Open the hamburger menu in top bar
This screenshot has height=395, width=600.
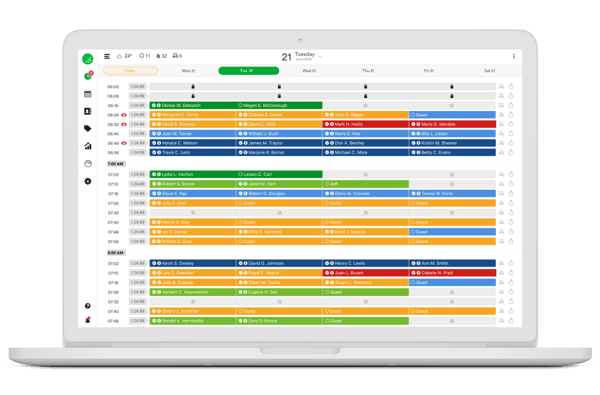point(107,56)
